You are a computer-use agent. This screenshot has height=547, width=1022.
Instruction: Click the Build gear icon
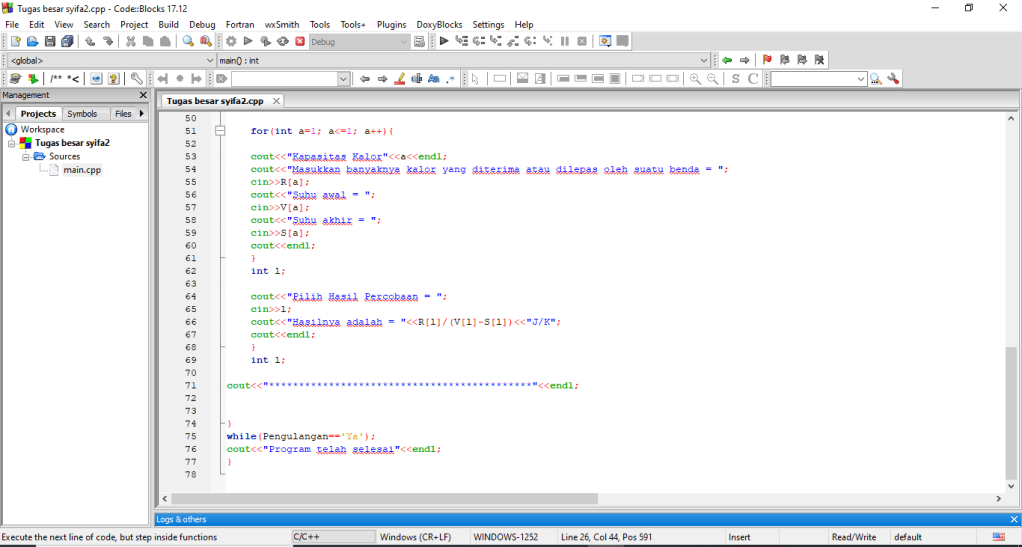tap(231, 41)
